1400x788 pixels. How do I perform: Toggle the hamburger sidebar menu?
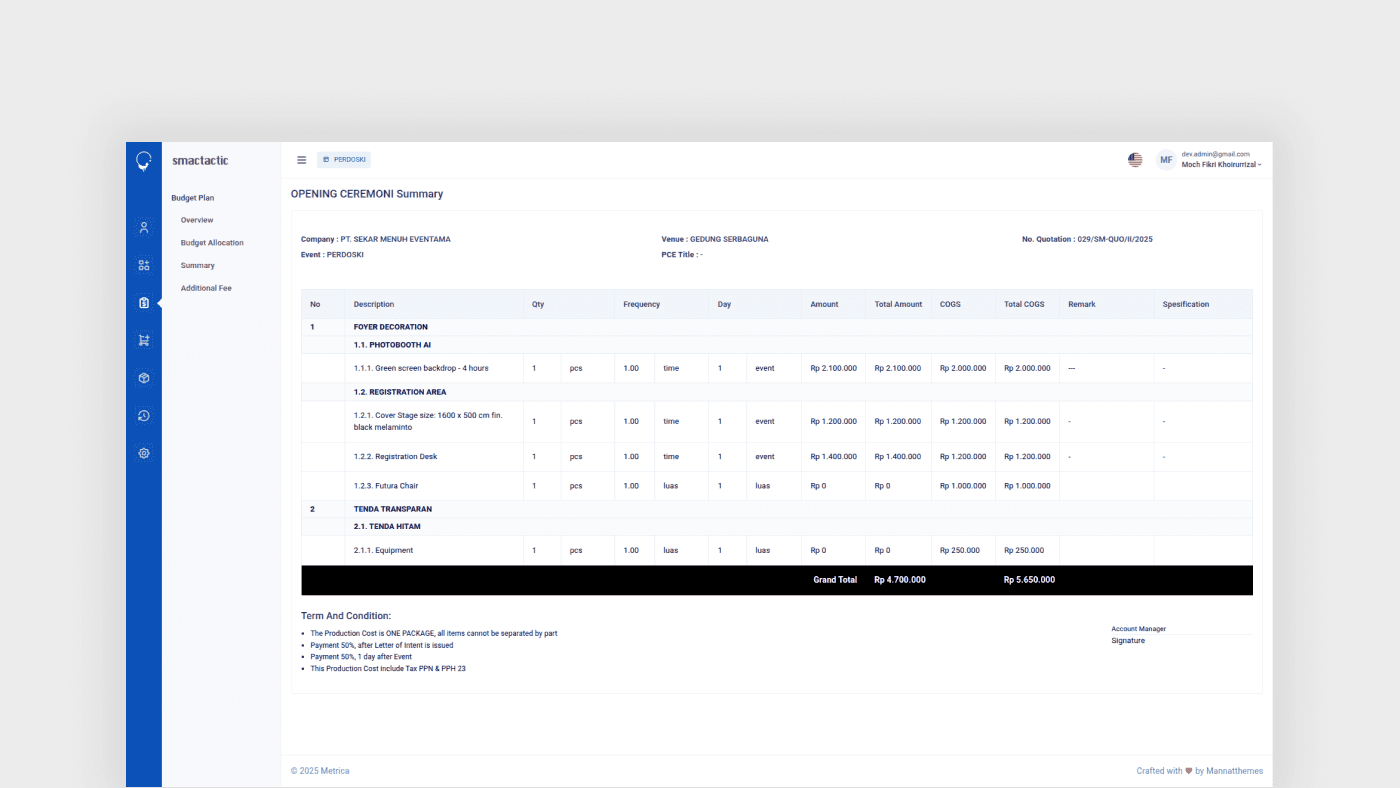point(302,160)
